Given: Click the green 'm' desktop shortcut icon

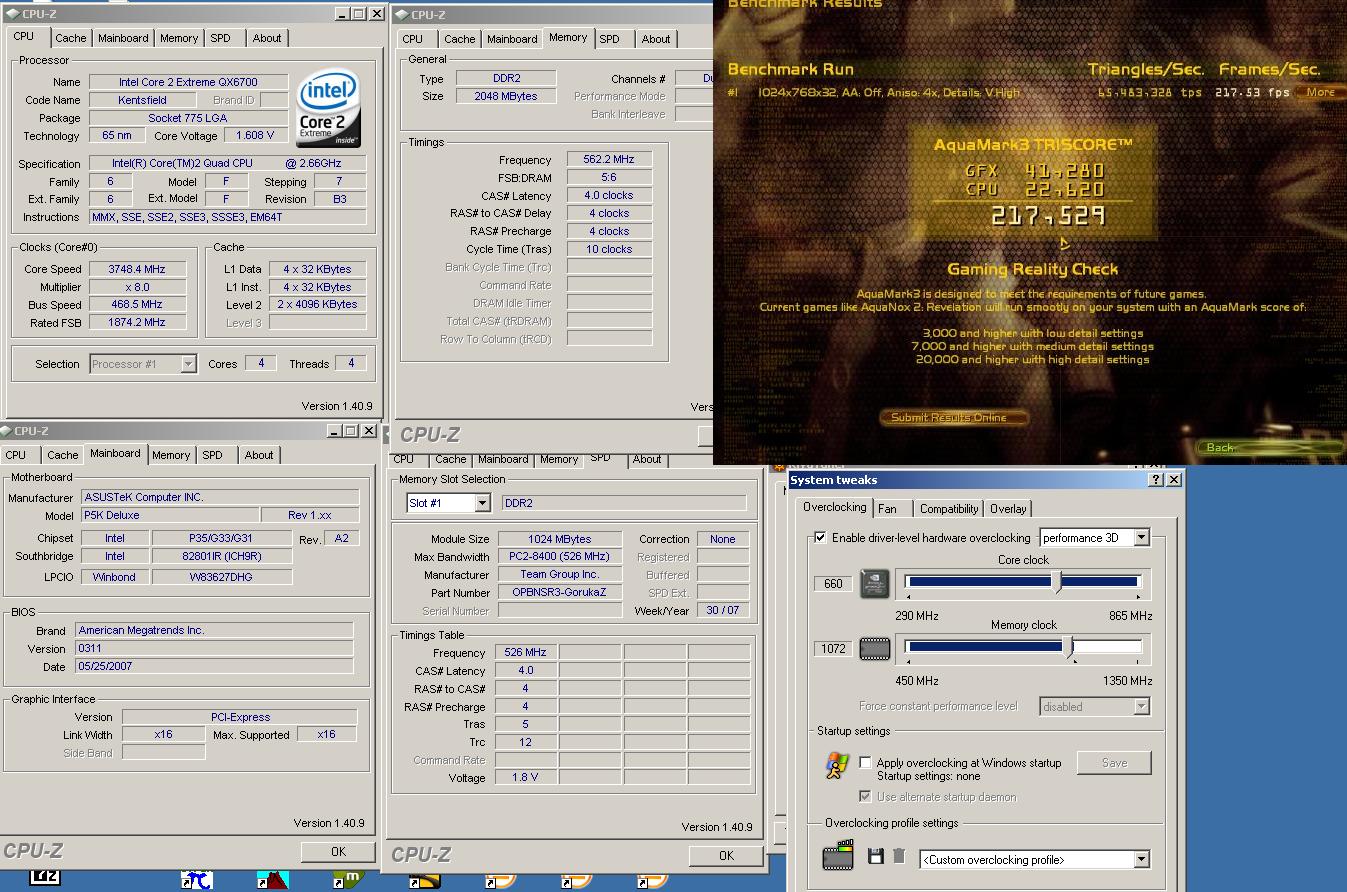Looking at the screenshot, I should pos(347,879).
